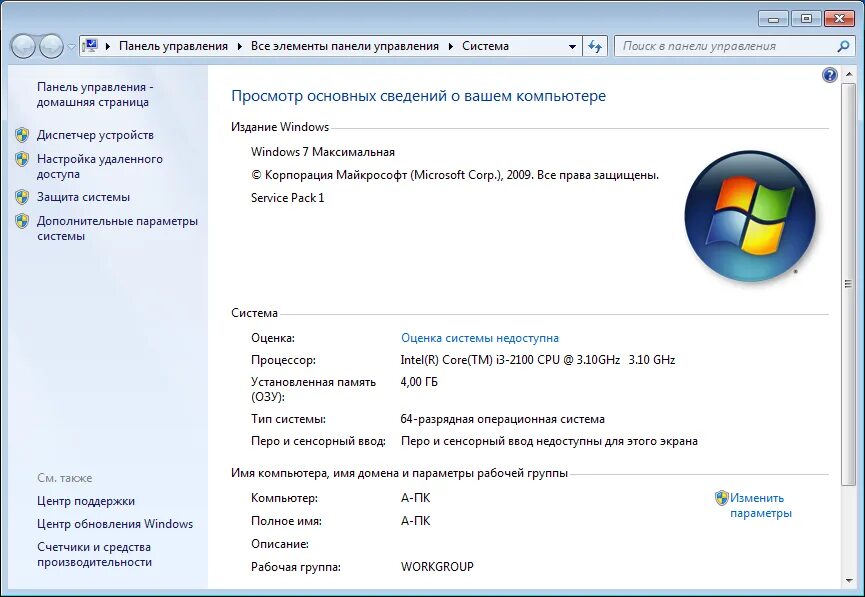Click shield icon next to Изменить параметры
Image resolution: width=865 pixels, height=597 pixels.
[722, 498]
